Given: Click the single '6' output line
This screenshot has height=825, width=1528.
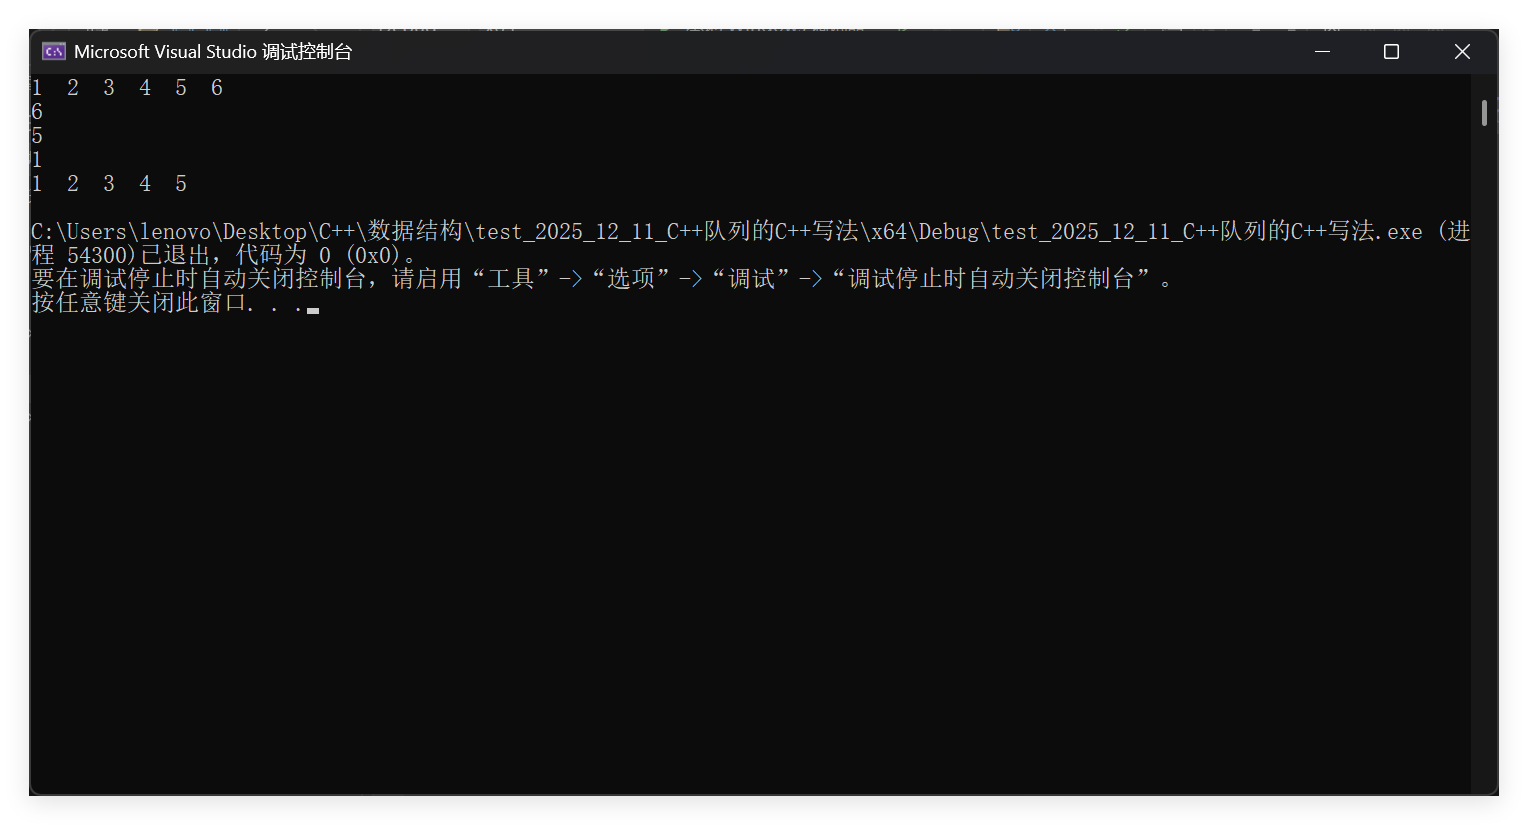Looking at the screenshot, I should pyautogui.click(x=37, y=112).
